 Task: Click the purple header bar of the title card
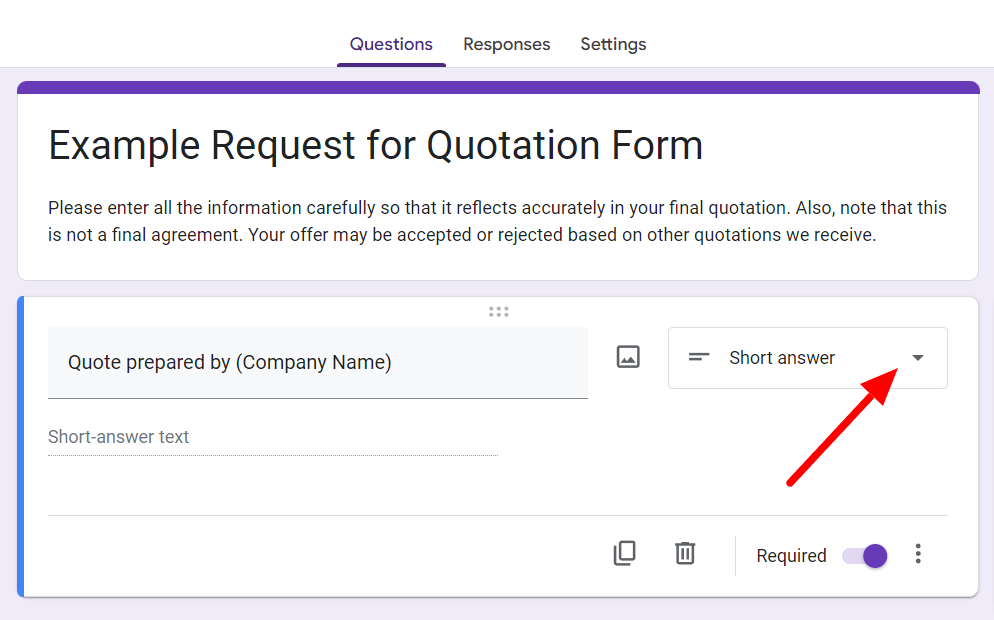pyautogui.click(x=498, y=87)
